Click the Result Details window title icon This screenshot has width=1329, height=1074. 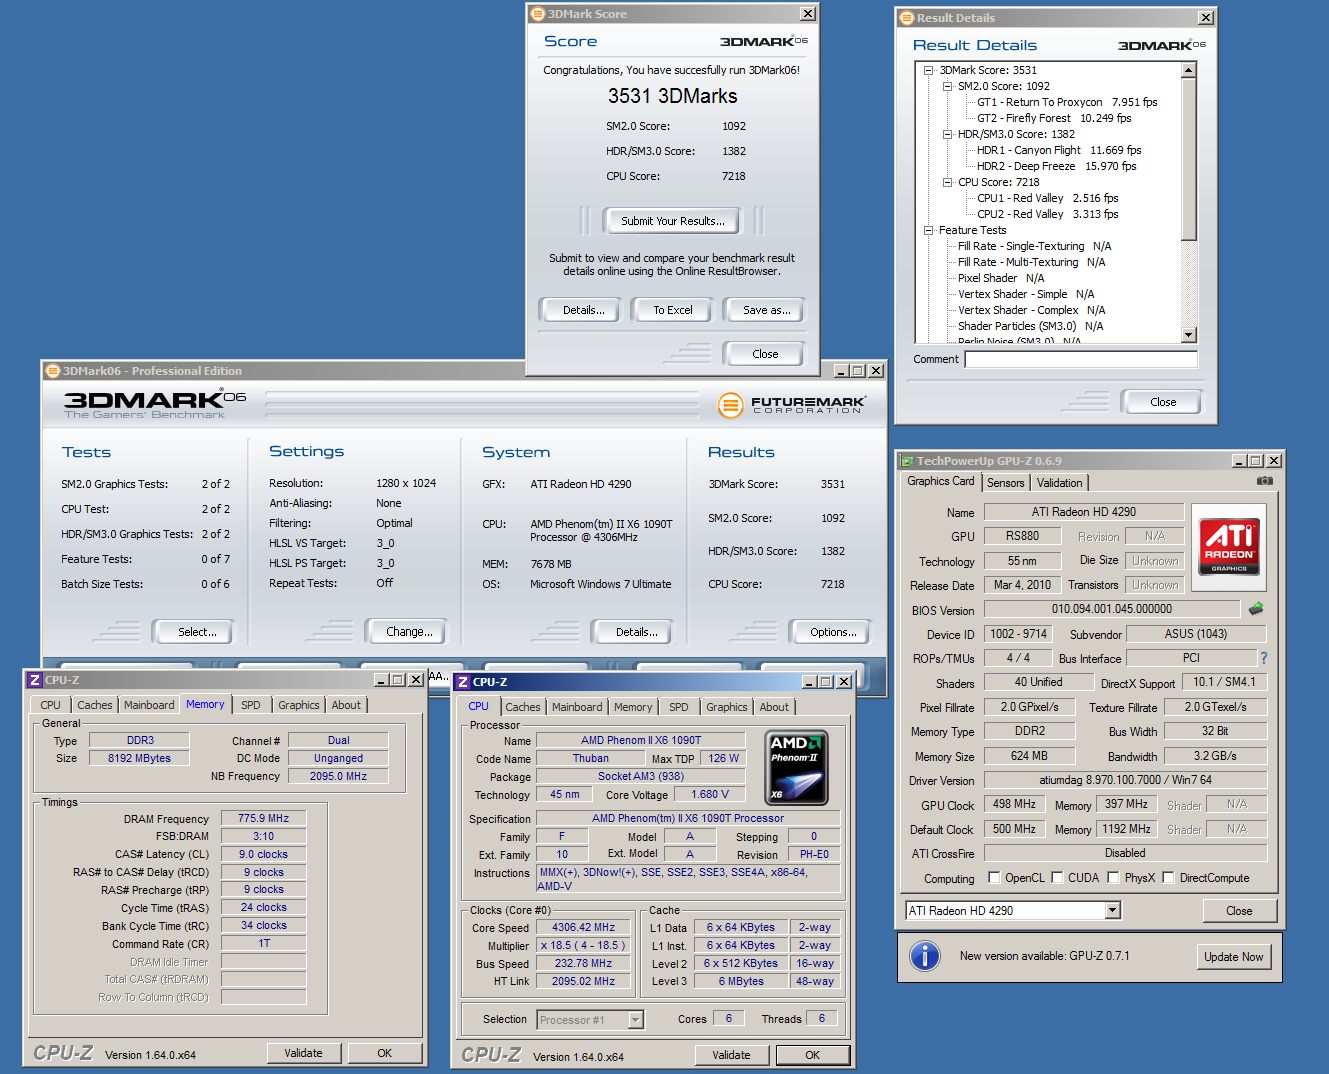tap(906, 18)
